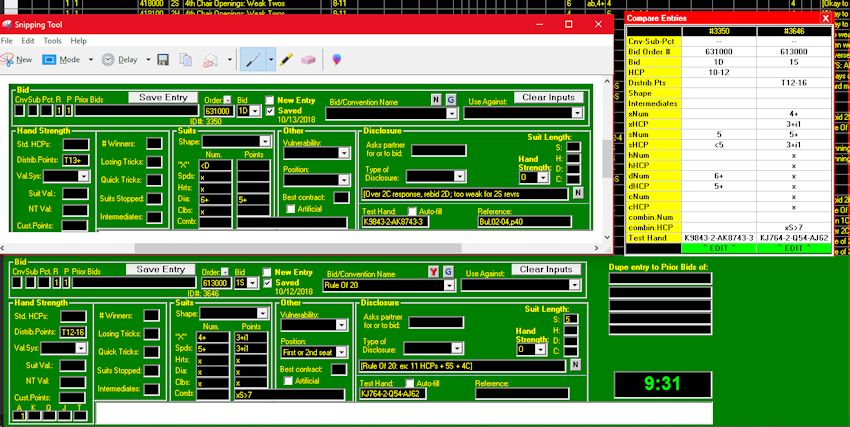Image resolution: width=850 pixels, height=427 pixels.
Task: Toggle the Saved checkbox dated 10/12/2018
Action: (267, 283)
